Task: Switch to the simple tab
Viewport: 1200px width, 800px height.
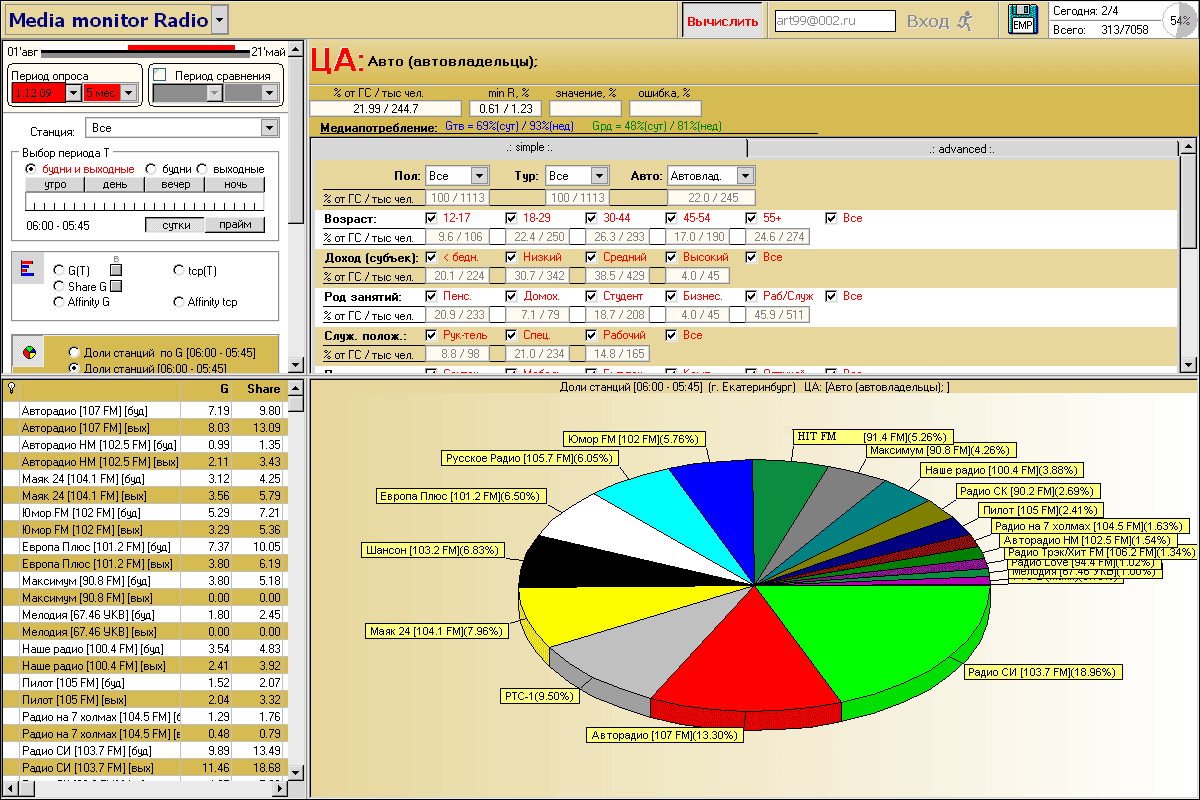Action: pyautogui.click(x=528, y=149)
